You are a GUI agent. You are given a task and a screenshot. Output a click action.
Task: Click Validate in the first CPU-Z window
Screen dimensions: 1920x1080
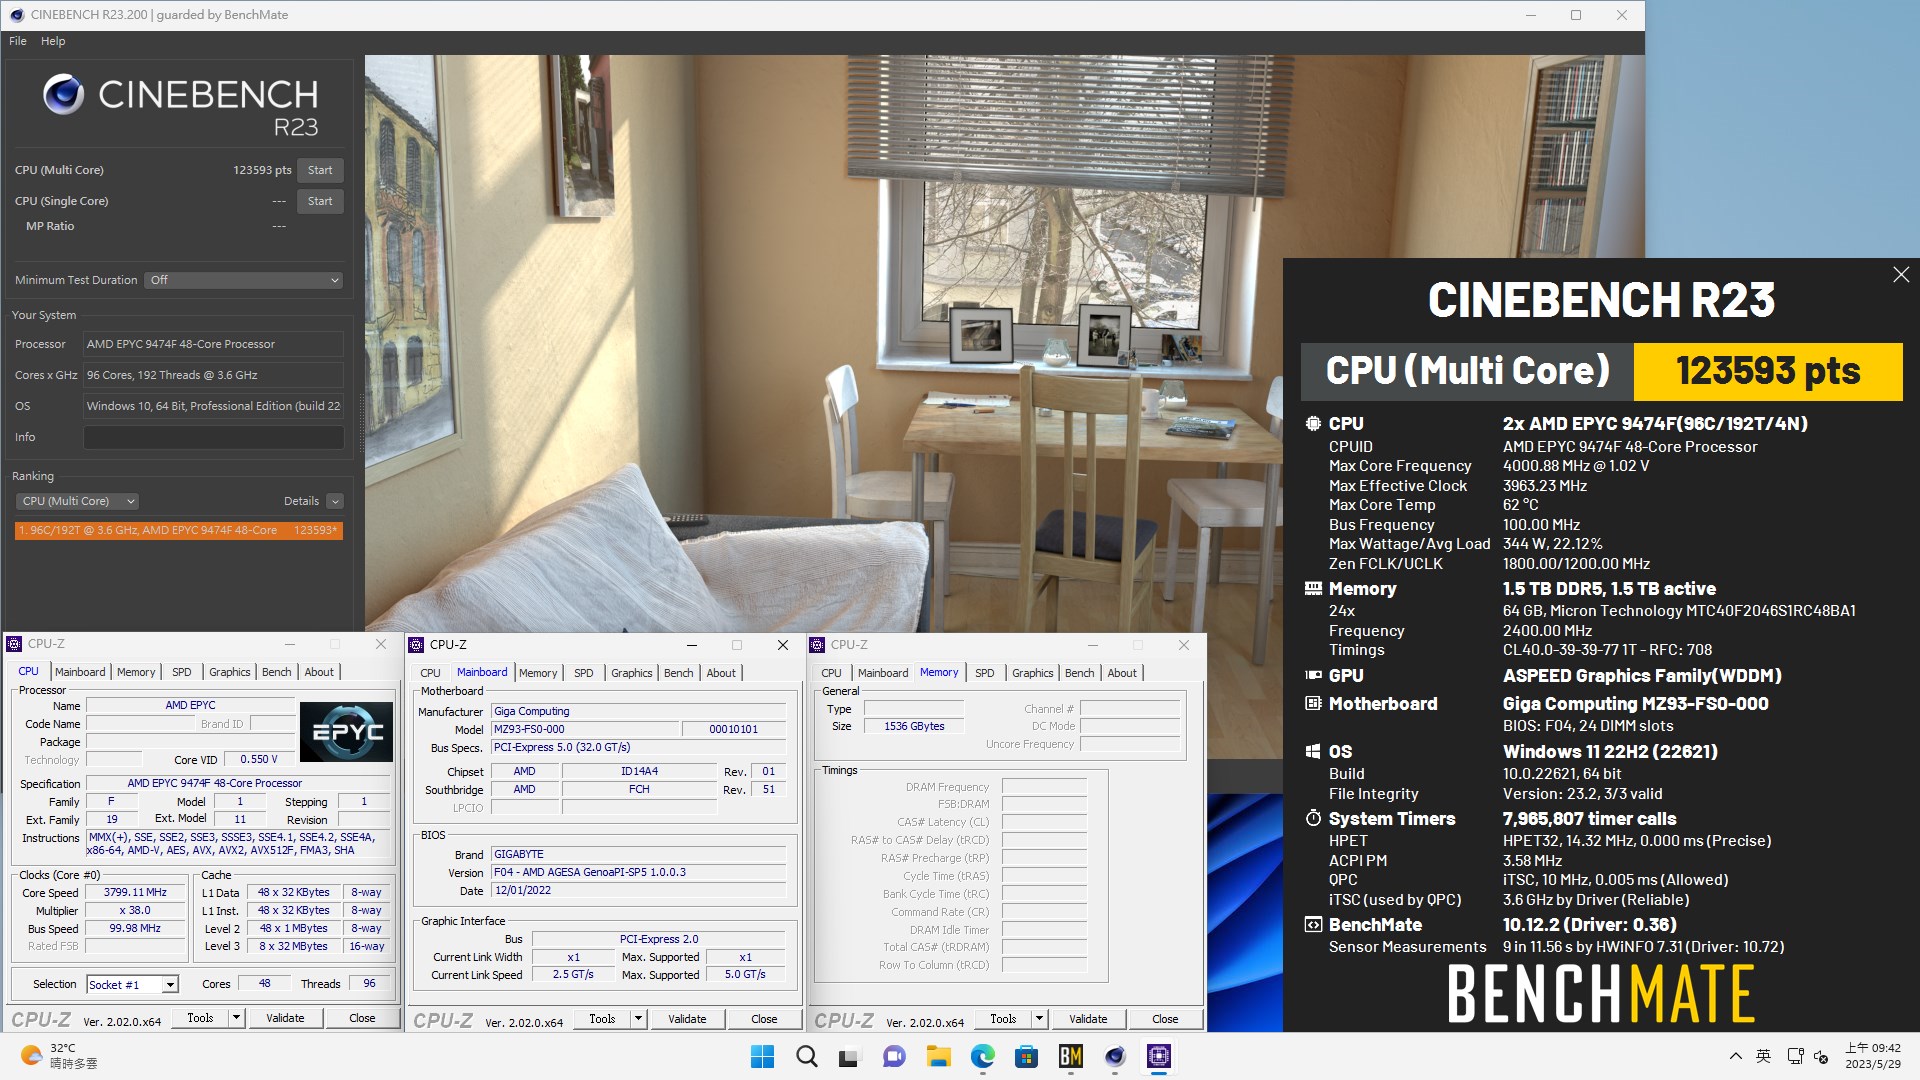(x=285, y=1018)
